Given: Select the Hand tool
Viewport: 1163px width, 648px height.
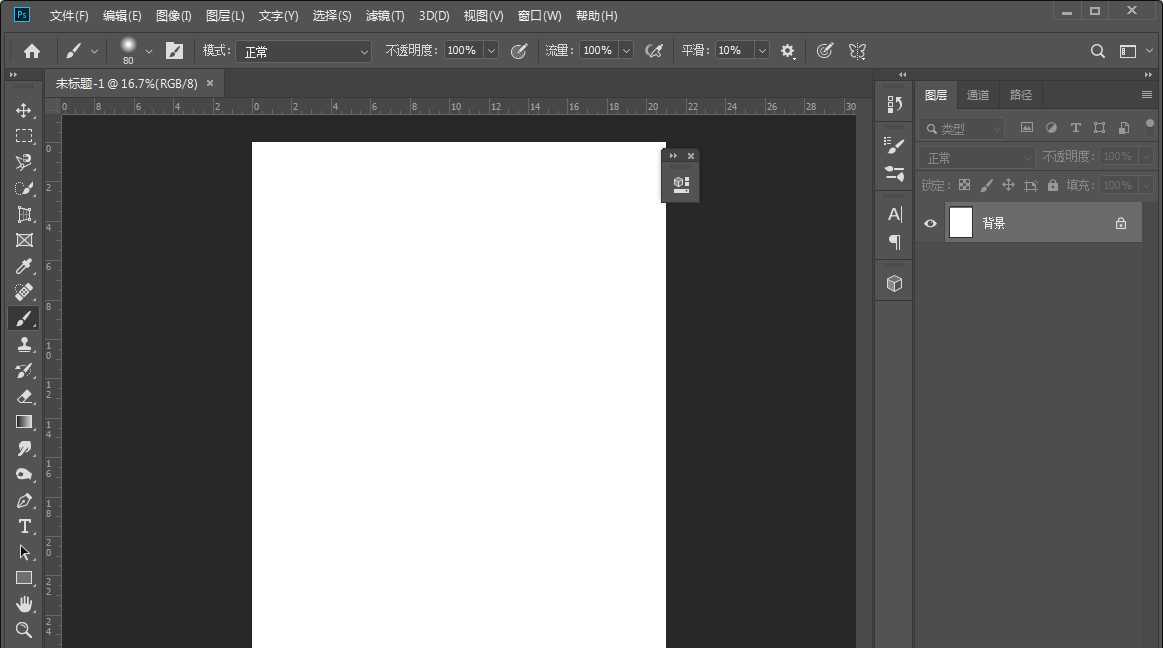Looking at the screenshot, I should pyautogui.click(x=24, y=604).
